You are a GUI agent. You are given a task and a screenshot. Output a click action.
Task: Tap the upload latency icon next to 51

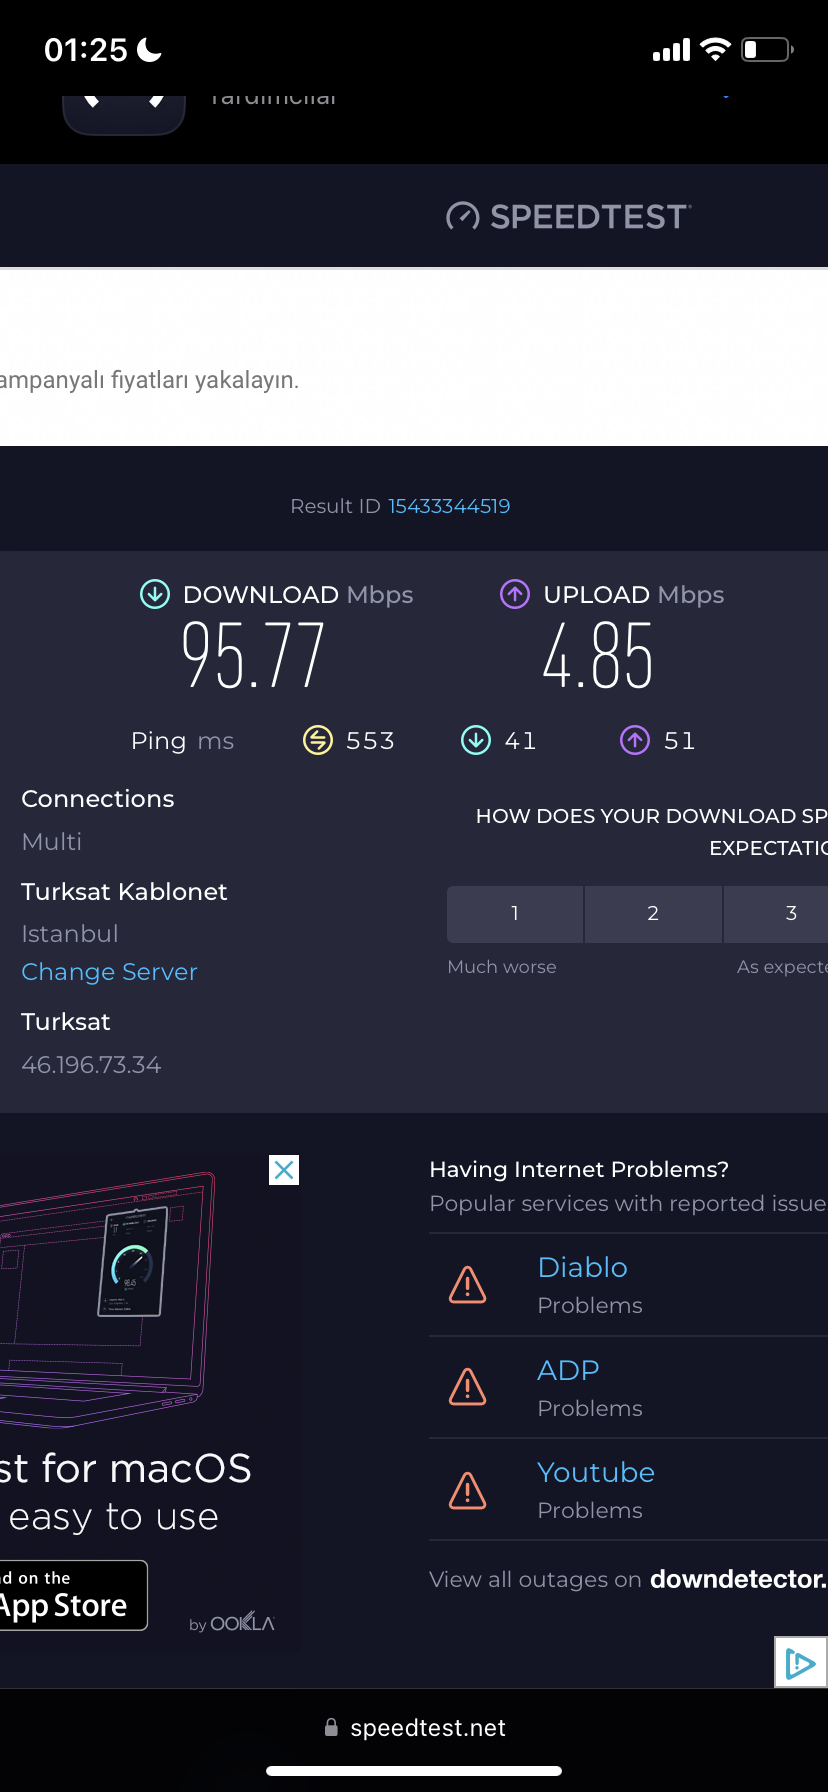coord(635,740)
